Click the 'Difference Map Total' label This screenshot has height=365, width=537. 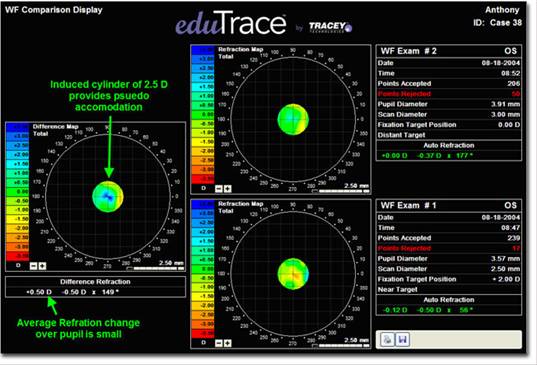(x=55, y=130)
